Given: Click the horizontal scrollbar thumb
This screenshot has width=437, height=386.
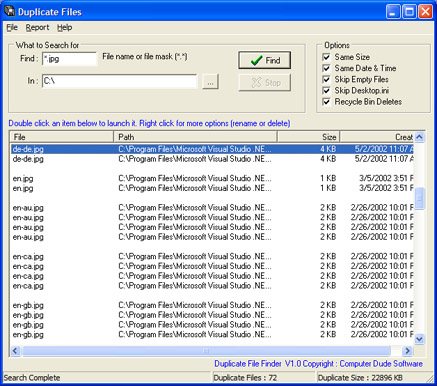Looking at the screenshot, I should click(x=206, y=351).
